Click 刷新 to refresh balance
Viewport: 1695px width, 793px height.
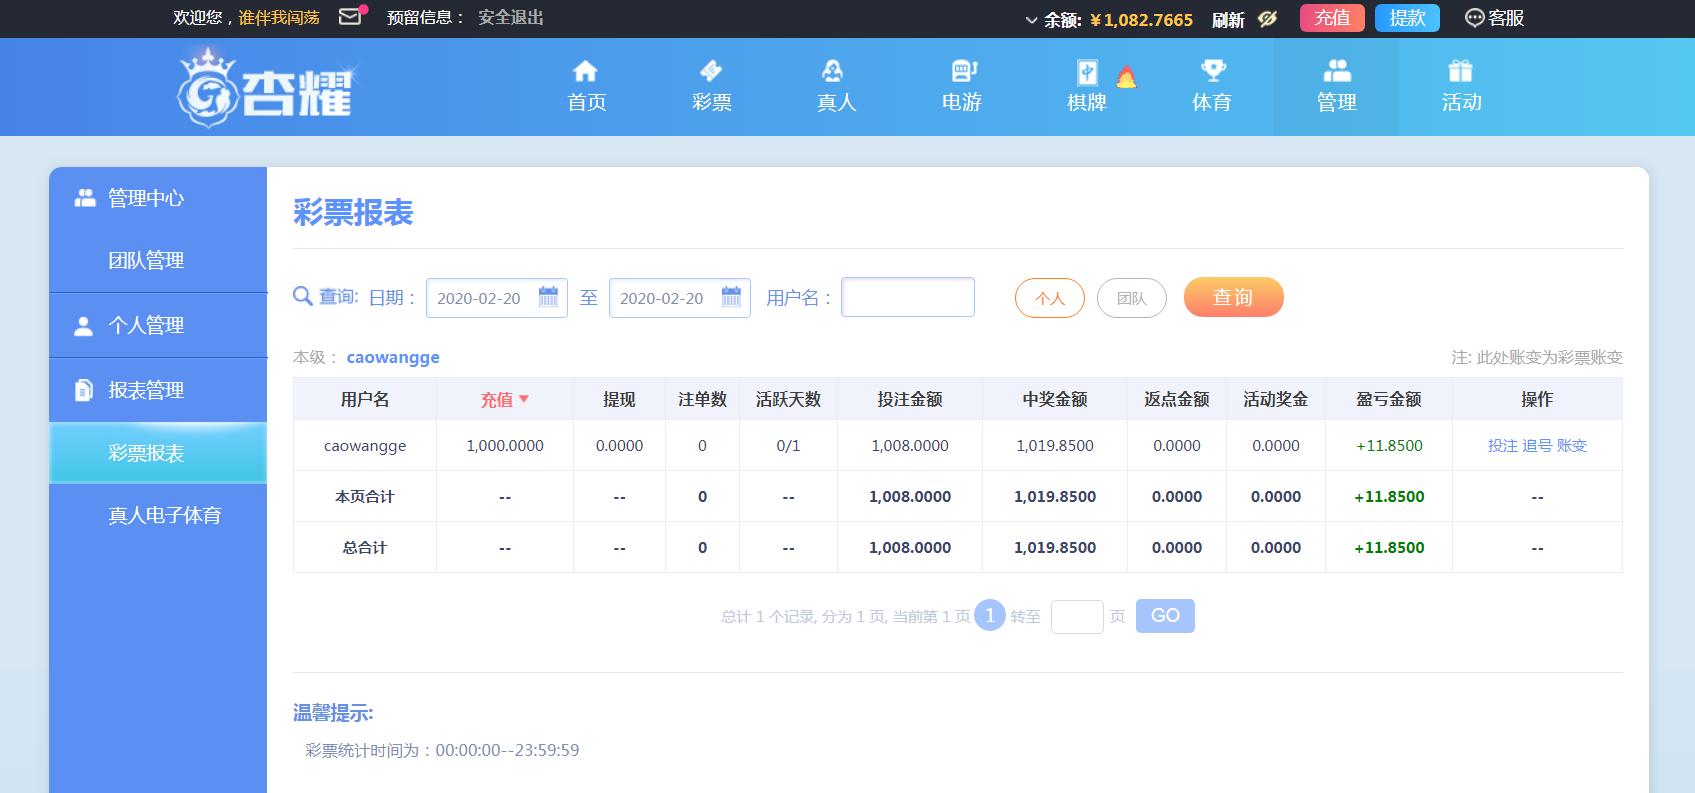tap(1228, 20)
